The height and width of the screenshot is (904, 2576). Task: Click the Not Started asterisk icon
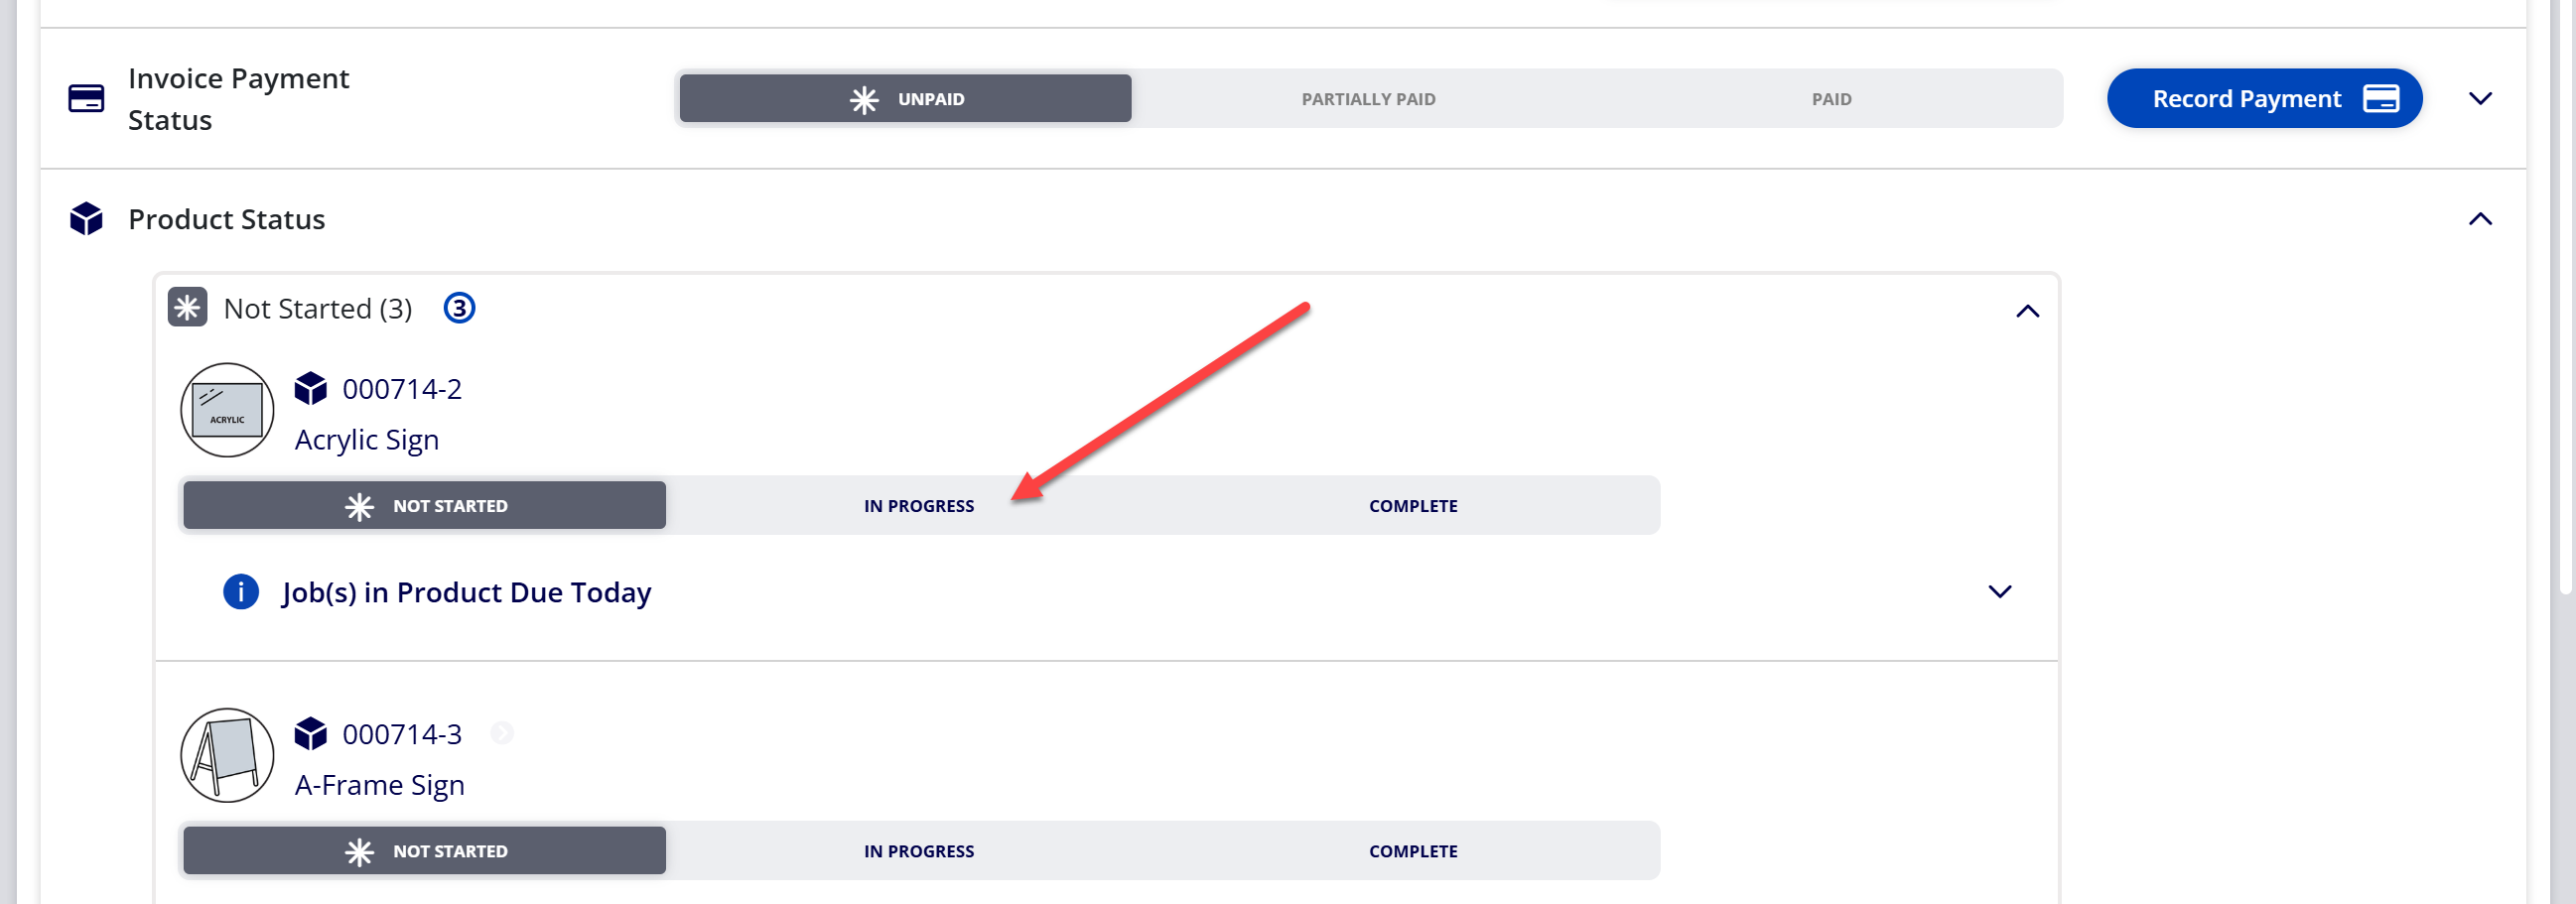point(187,308)
